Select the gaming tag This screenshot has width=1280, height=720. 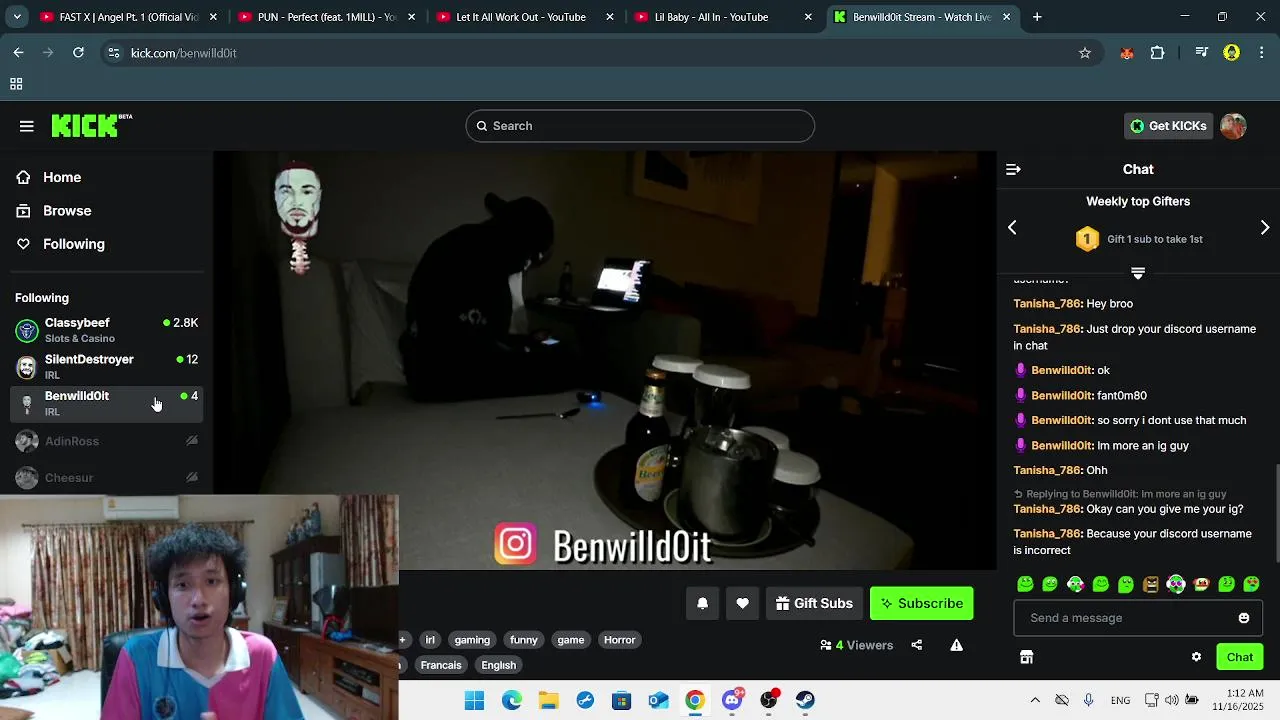[472, 640]
